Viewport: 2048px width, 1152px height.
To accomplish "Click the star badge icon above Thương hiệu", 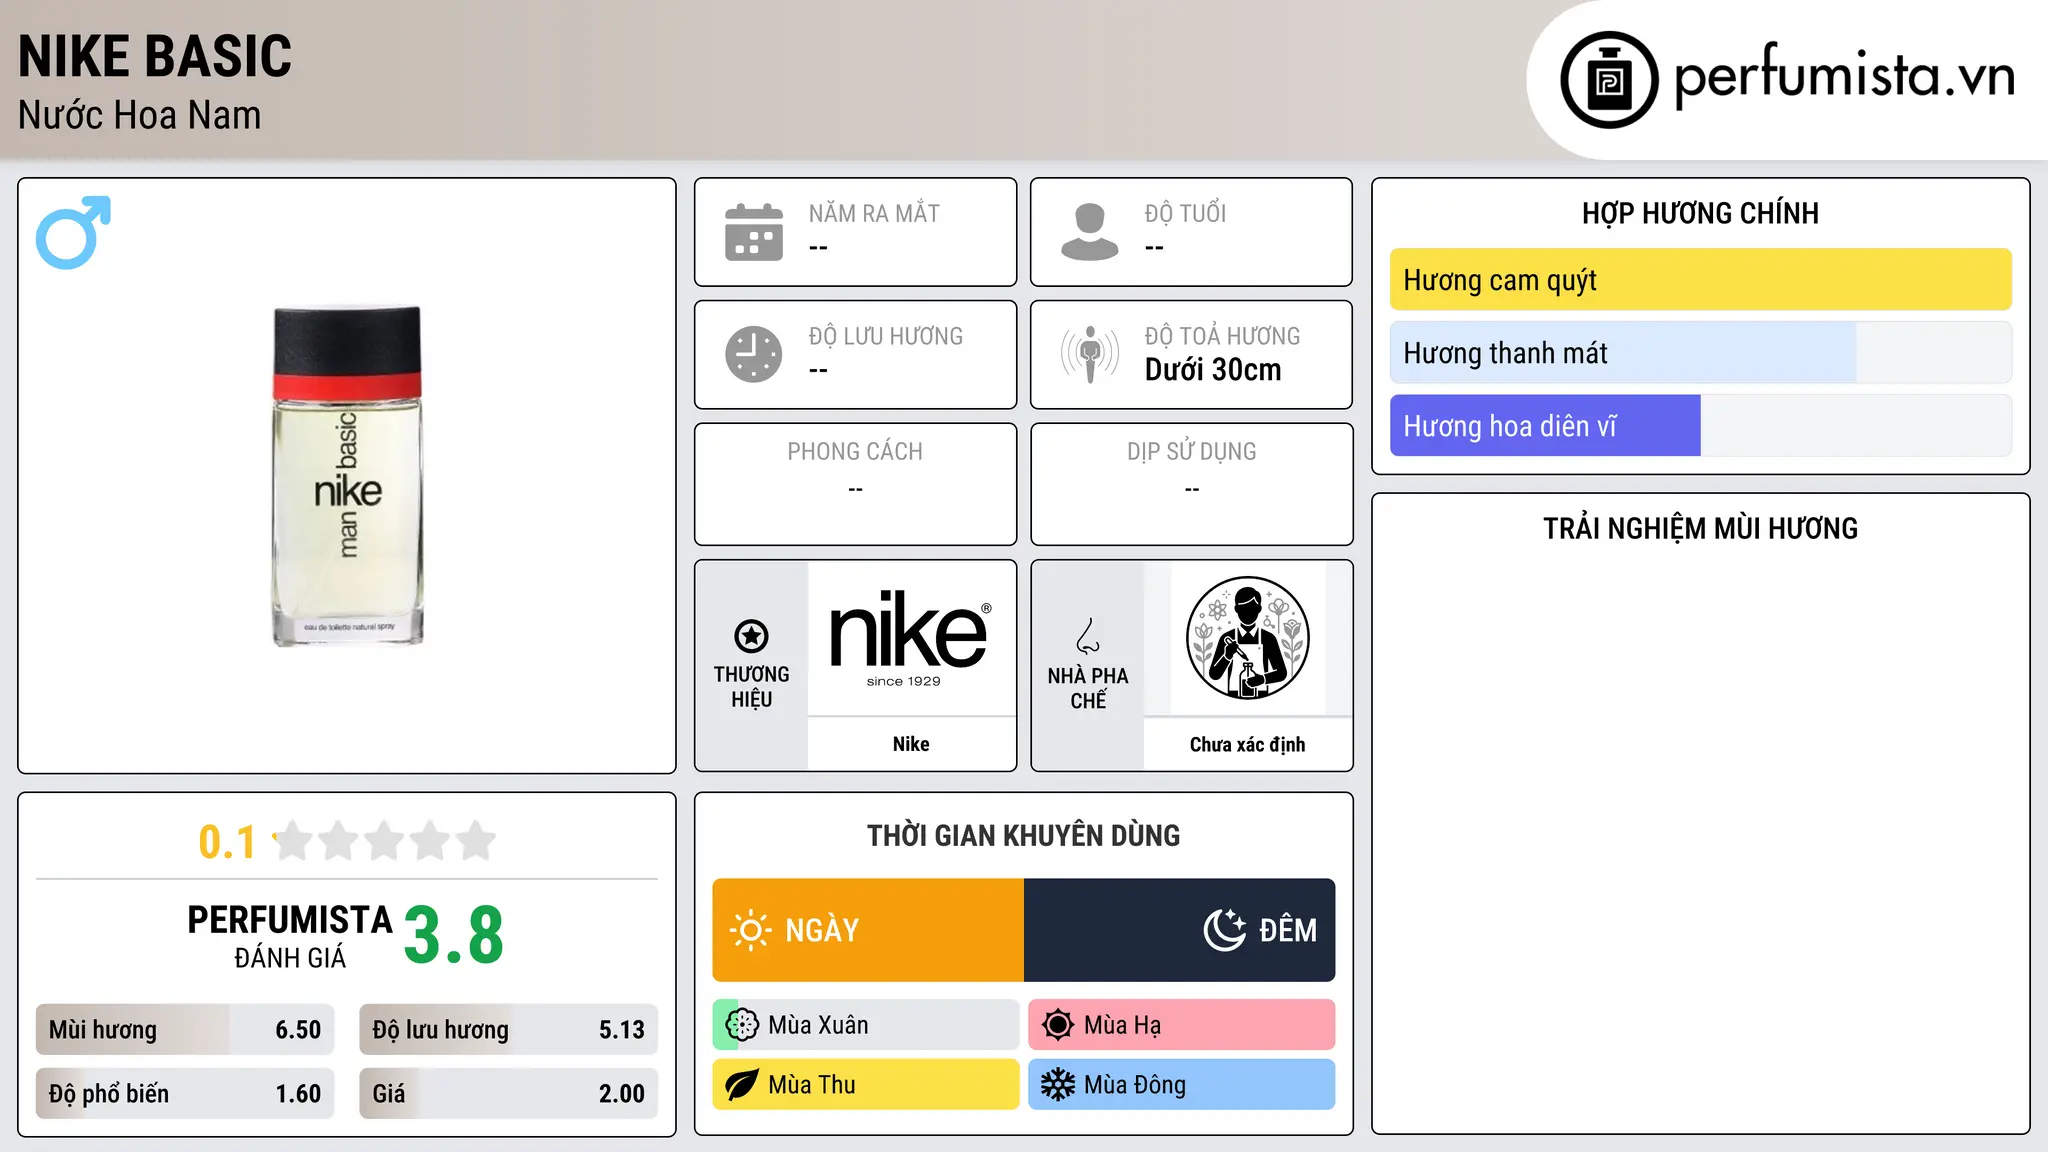I will click(751, 635).
